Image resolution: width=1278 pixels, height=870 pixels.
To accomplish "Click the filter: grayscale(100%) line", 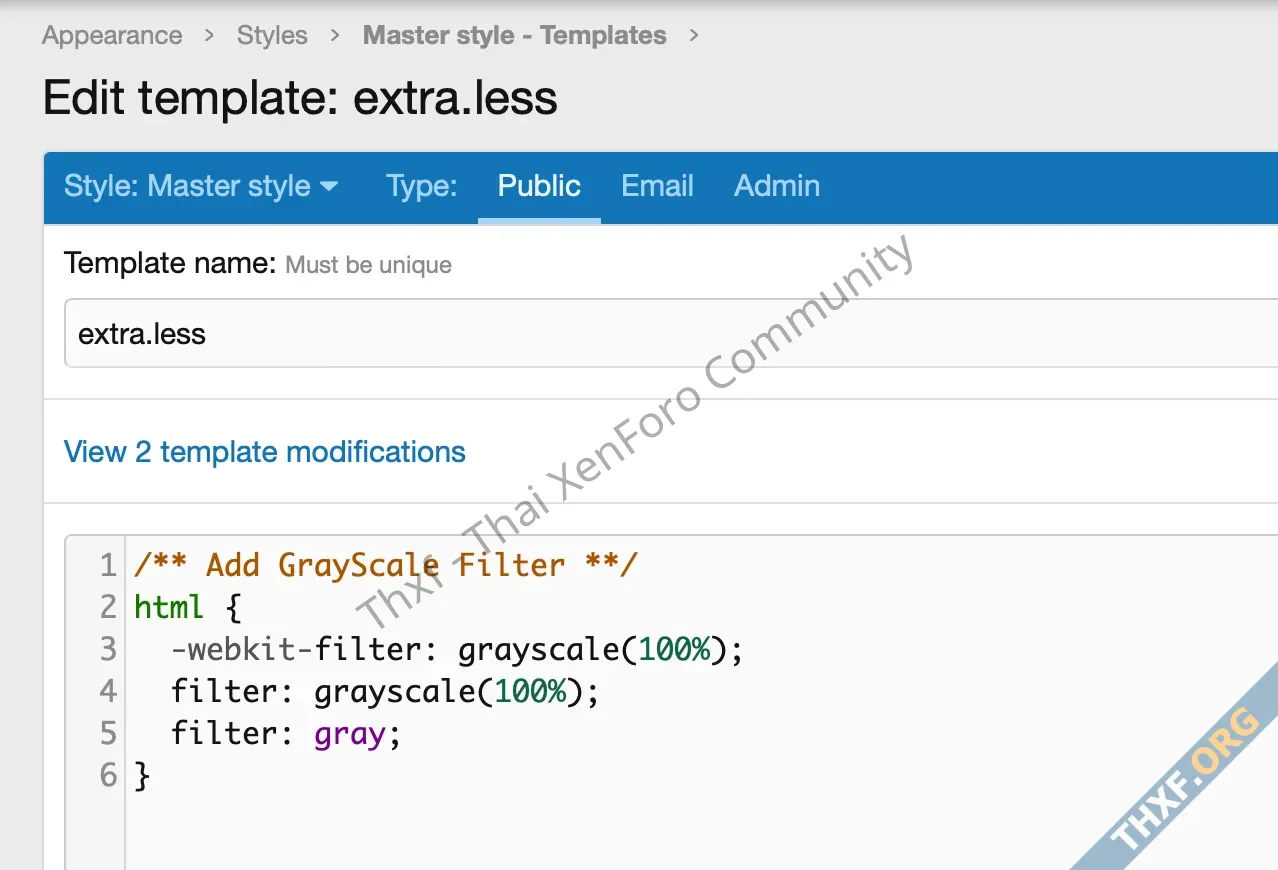I will [x=384, y=692].
